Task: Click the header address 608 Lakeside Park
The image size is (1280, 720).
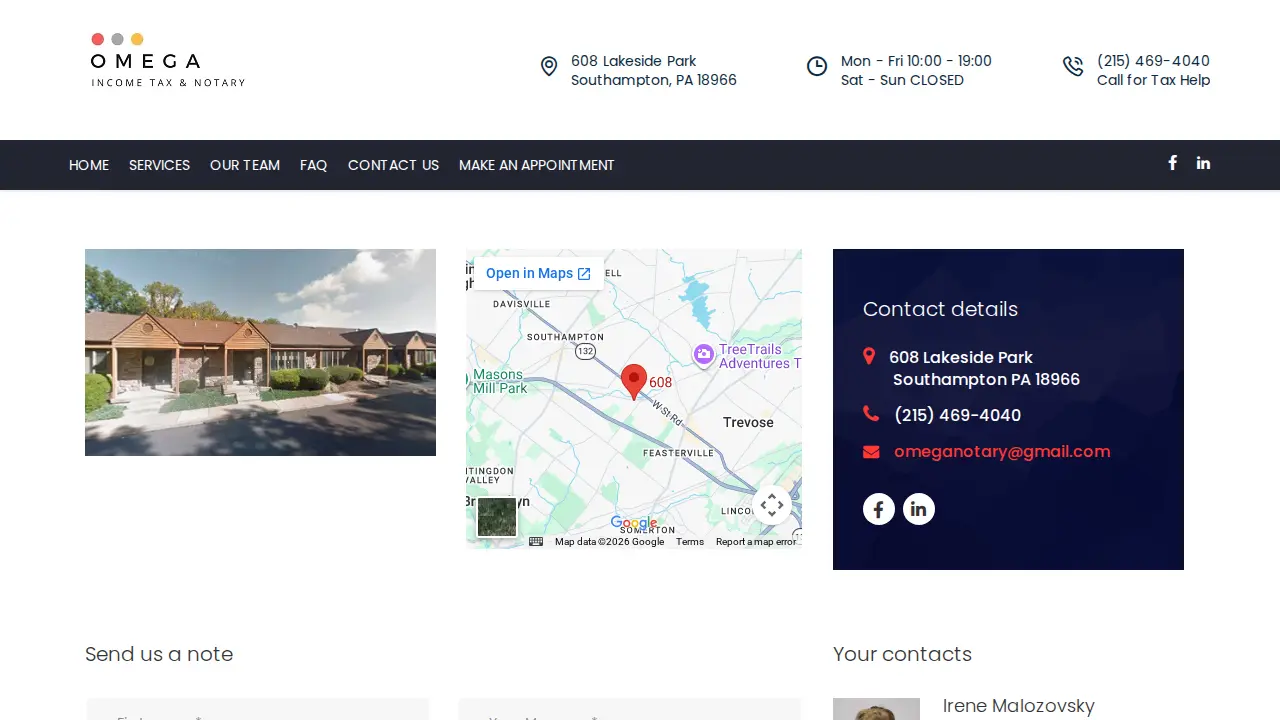Action: coord(634,61)
